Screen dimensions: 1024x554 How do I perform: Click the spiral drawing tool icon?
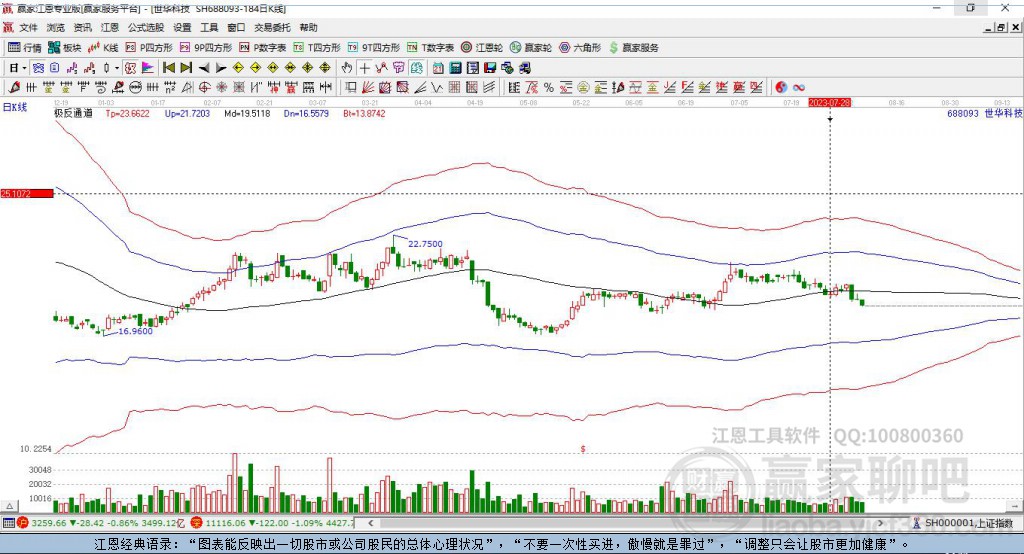(x=101, y=88)
